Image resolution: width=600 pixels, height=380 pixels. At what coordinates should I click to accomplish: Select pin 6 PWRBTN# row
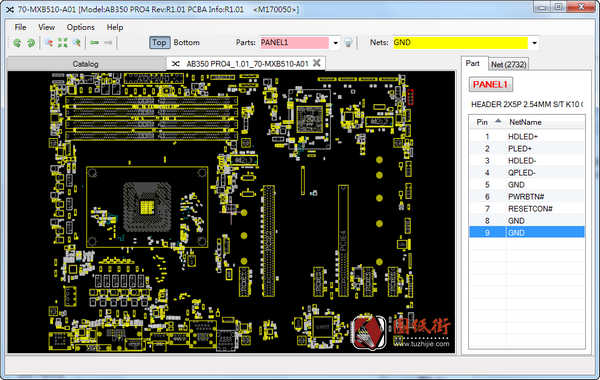527,197
